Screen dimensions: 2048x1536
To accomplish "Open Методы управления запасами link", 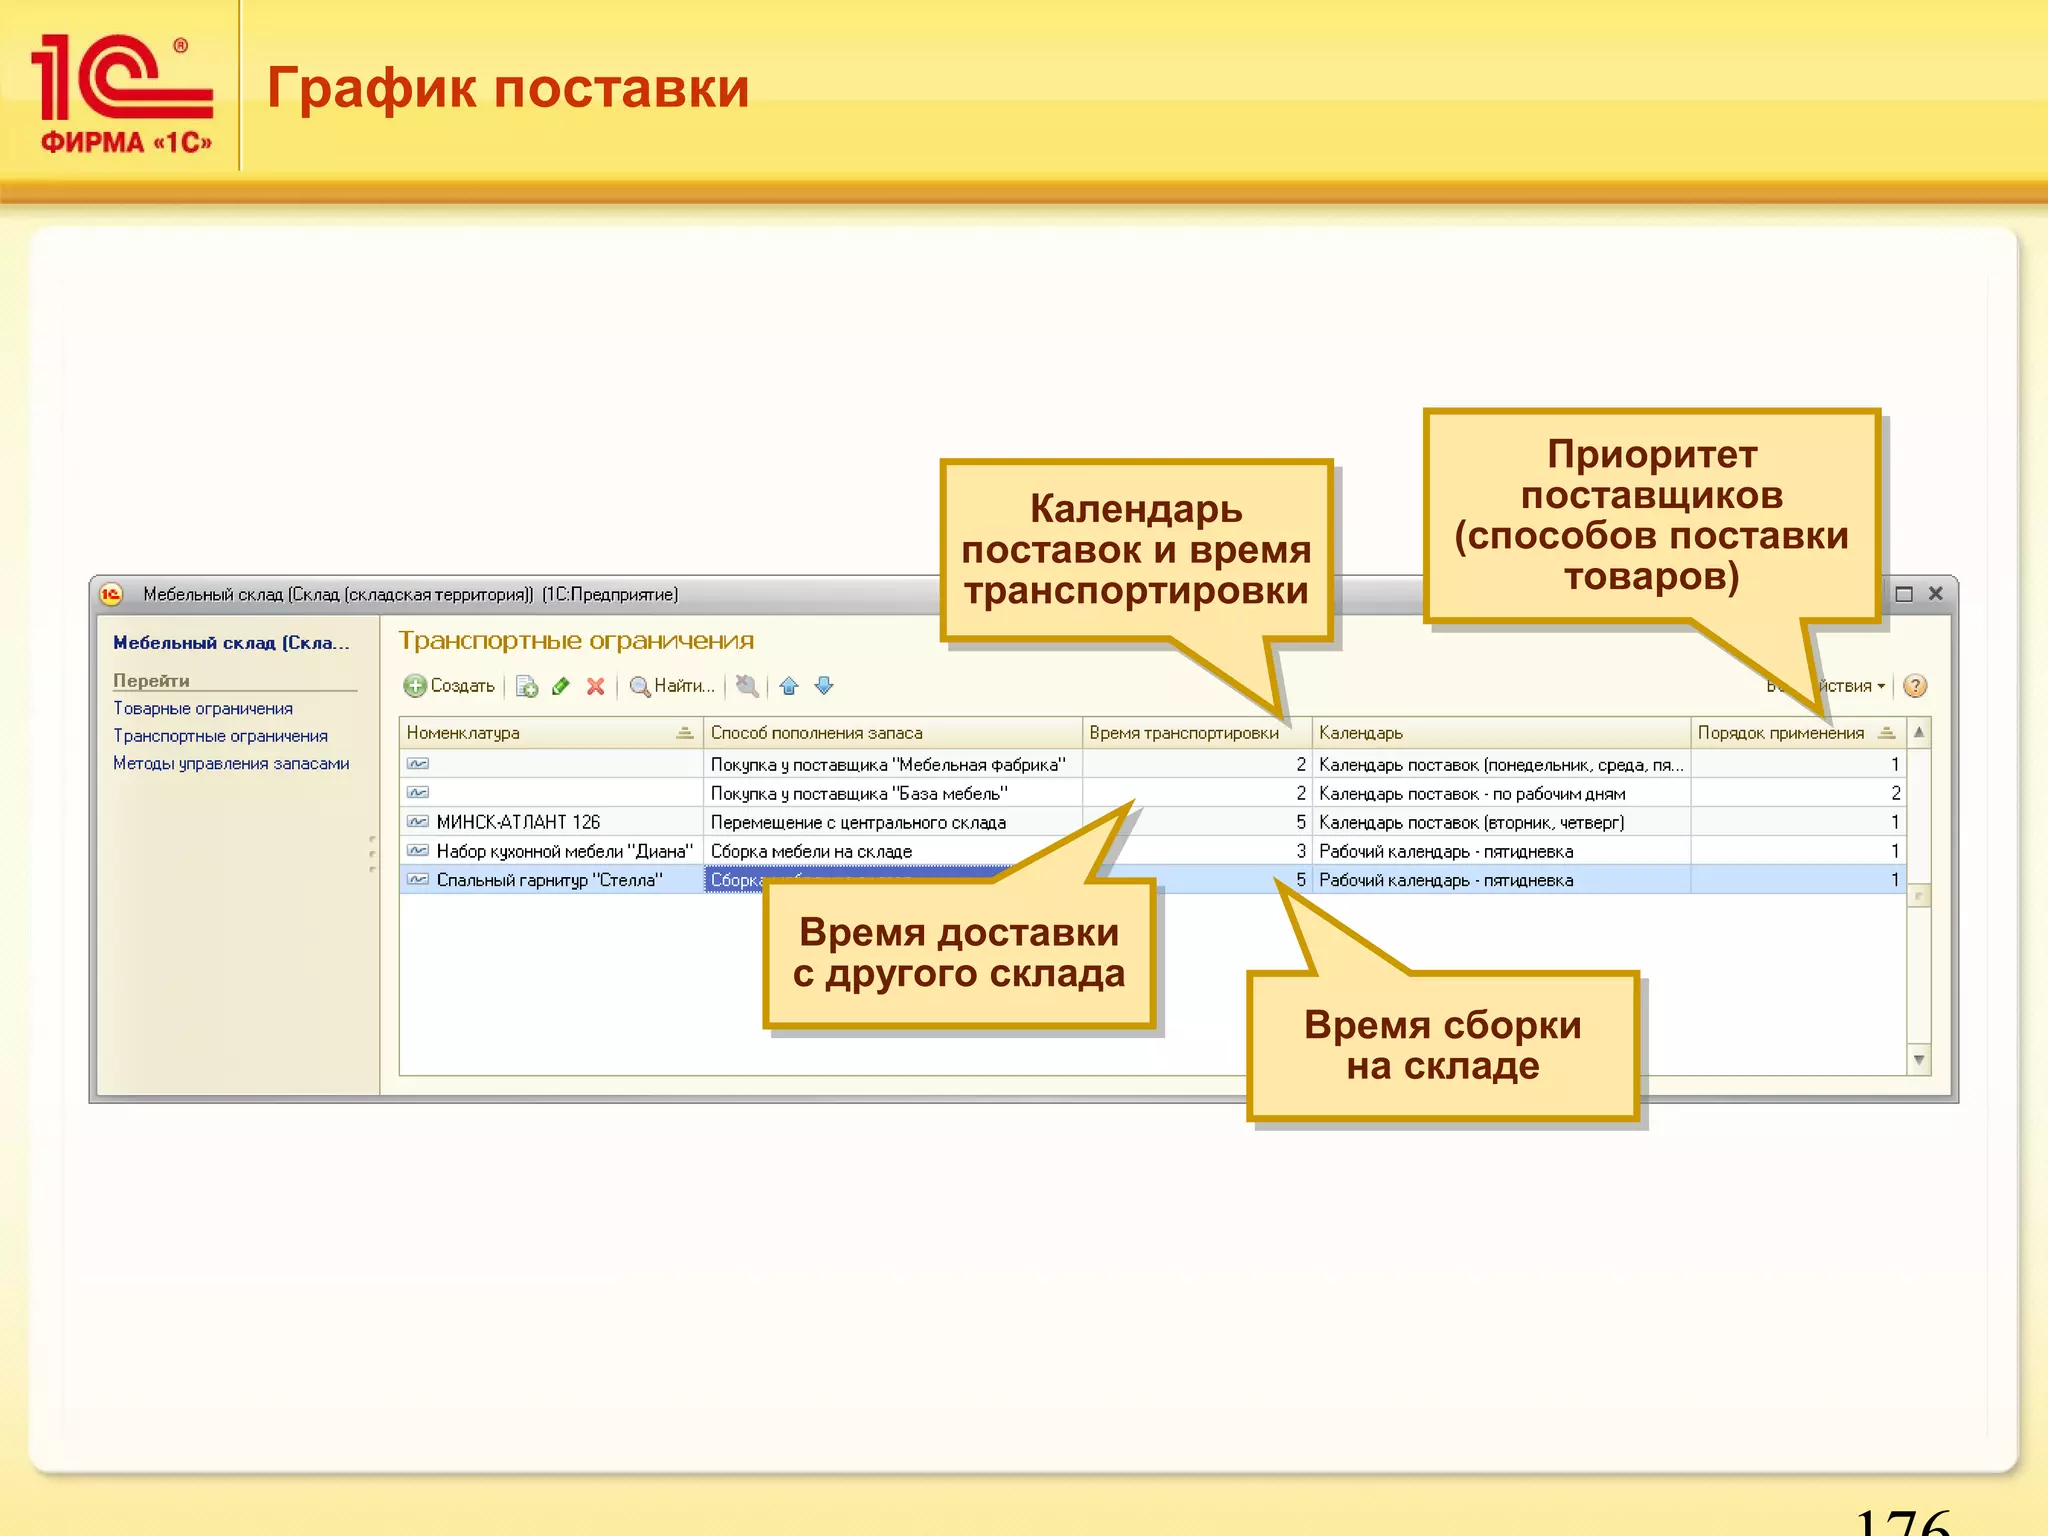I will point(231,764).
